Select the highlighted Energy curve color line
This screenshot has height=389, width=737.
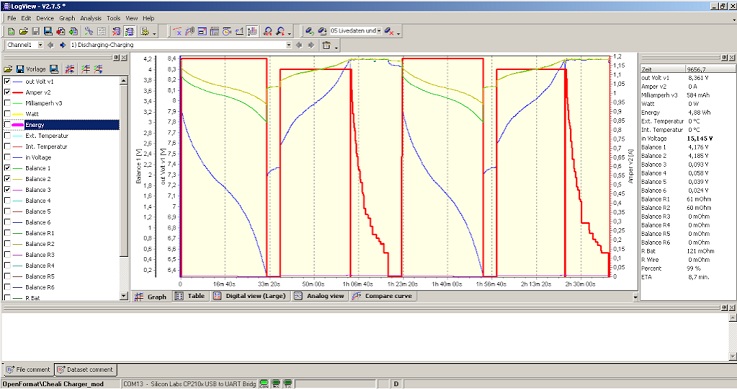coord(18,125)
